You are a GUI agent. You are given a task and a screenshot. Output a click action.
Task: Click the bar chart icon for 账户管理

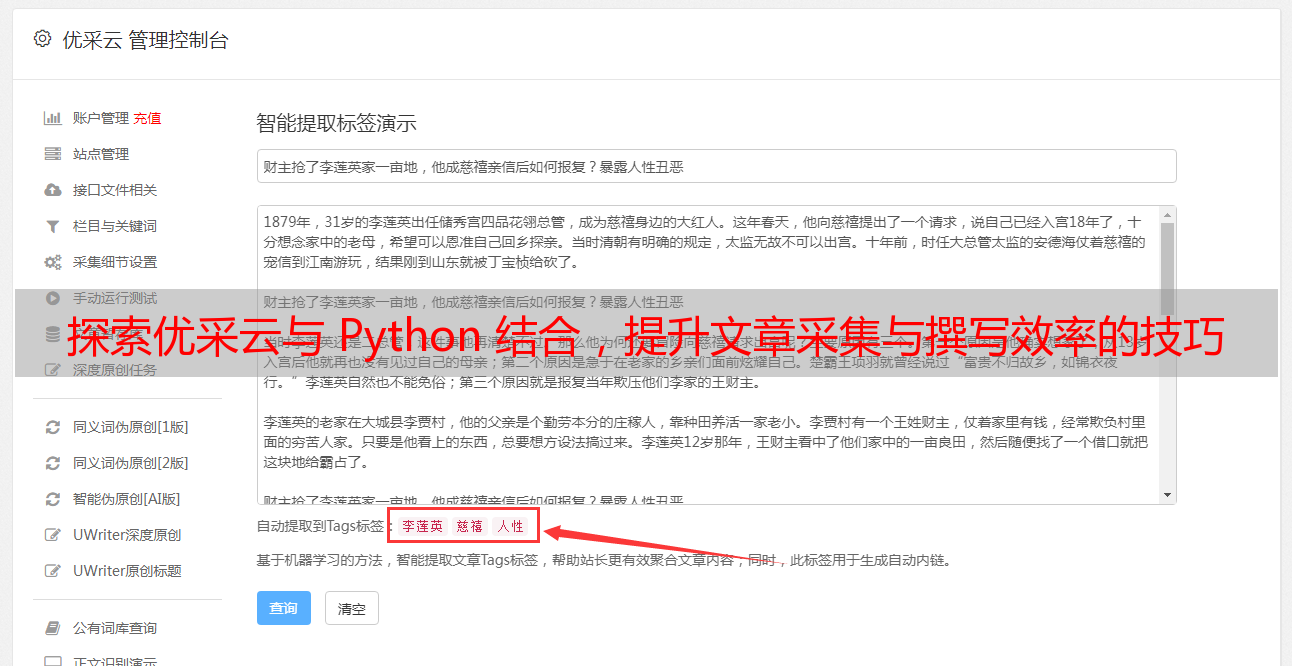pos(53,118)
